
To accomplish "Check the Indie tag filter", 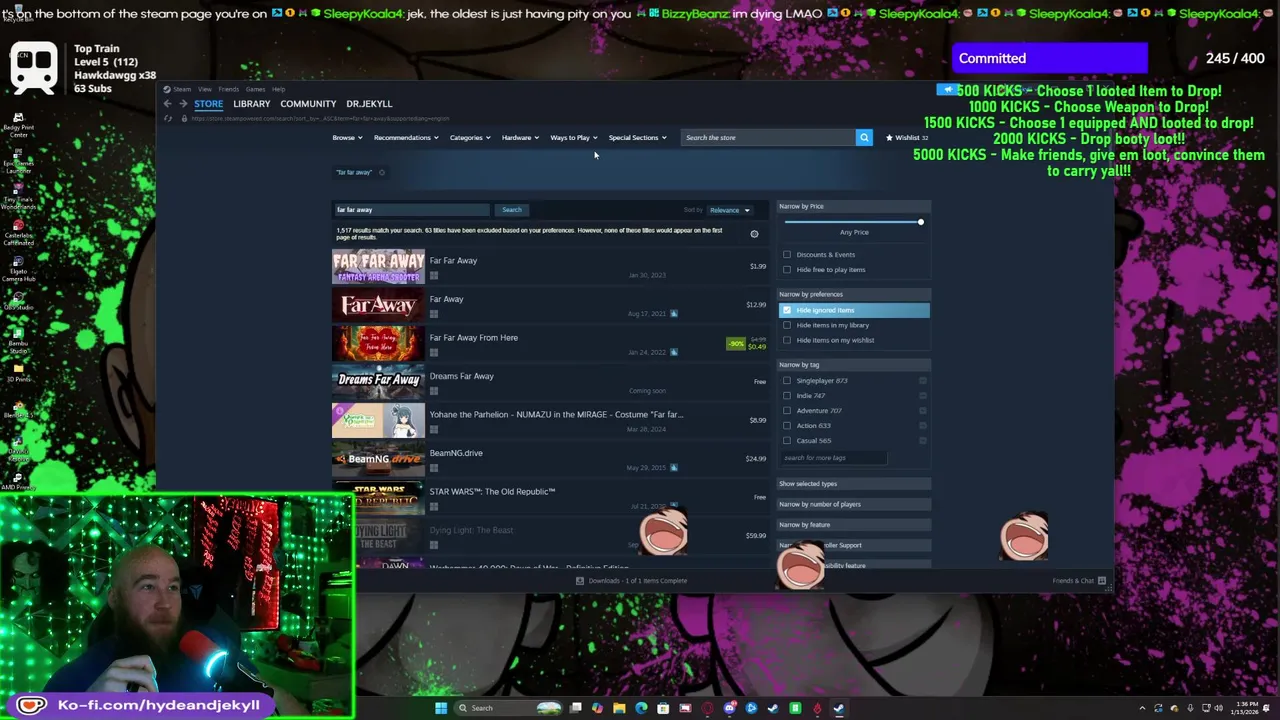I will click(x=787, y=396).
